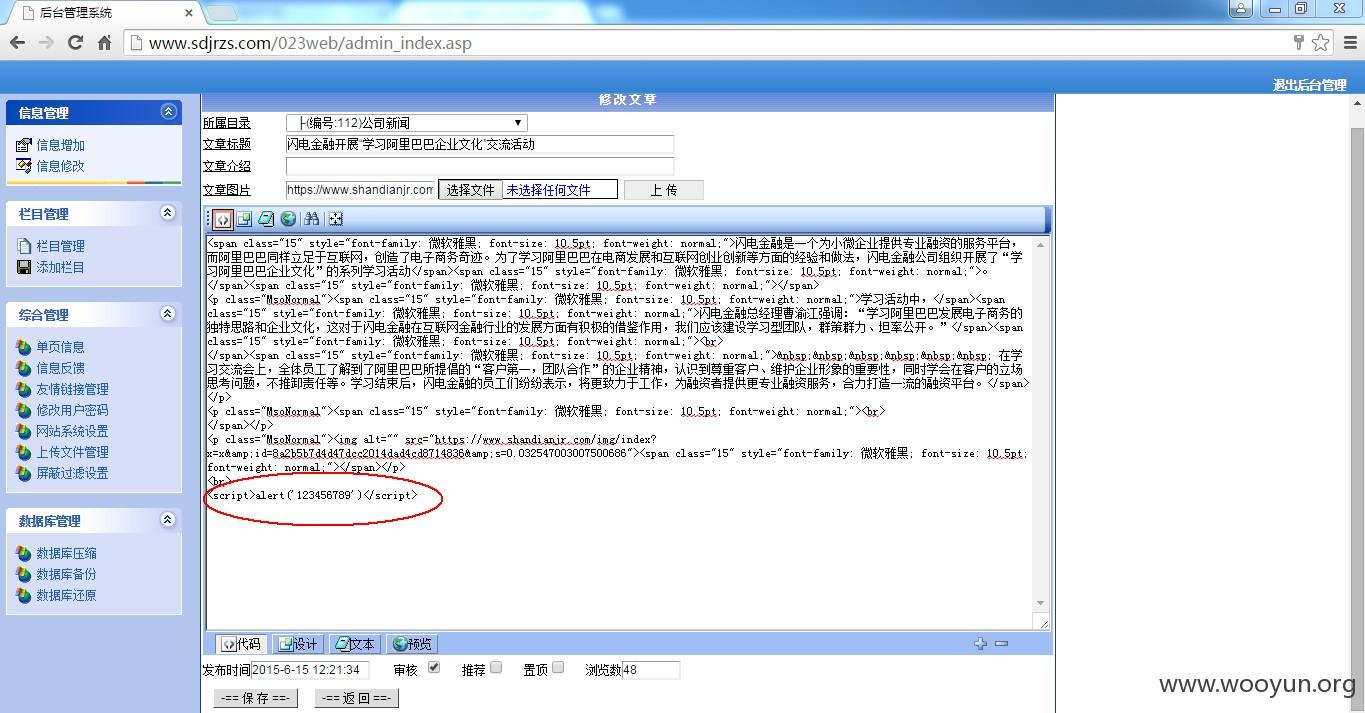Collapse 综合管理 panel
The width and height of the screenshot is (1365, 713).
[168, 314]
